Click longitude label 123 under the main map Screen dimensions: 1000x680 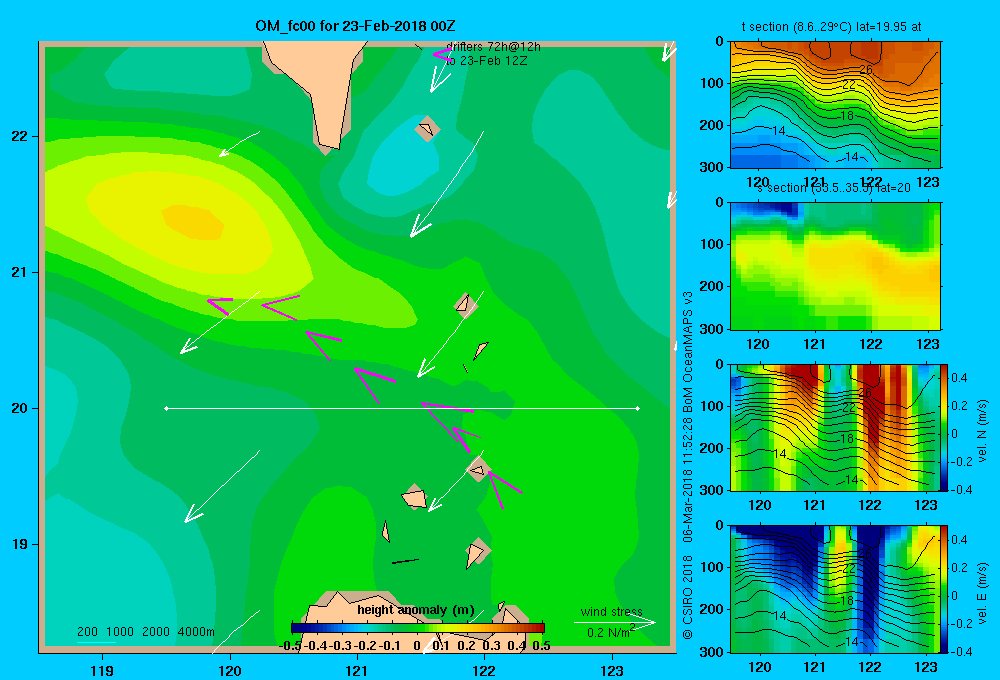pos(612,670)
